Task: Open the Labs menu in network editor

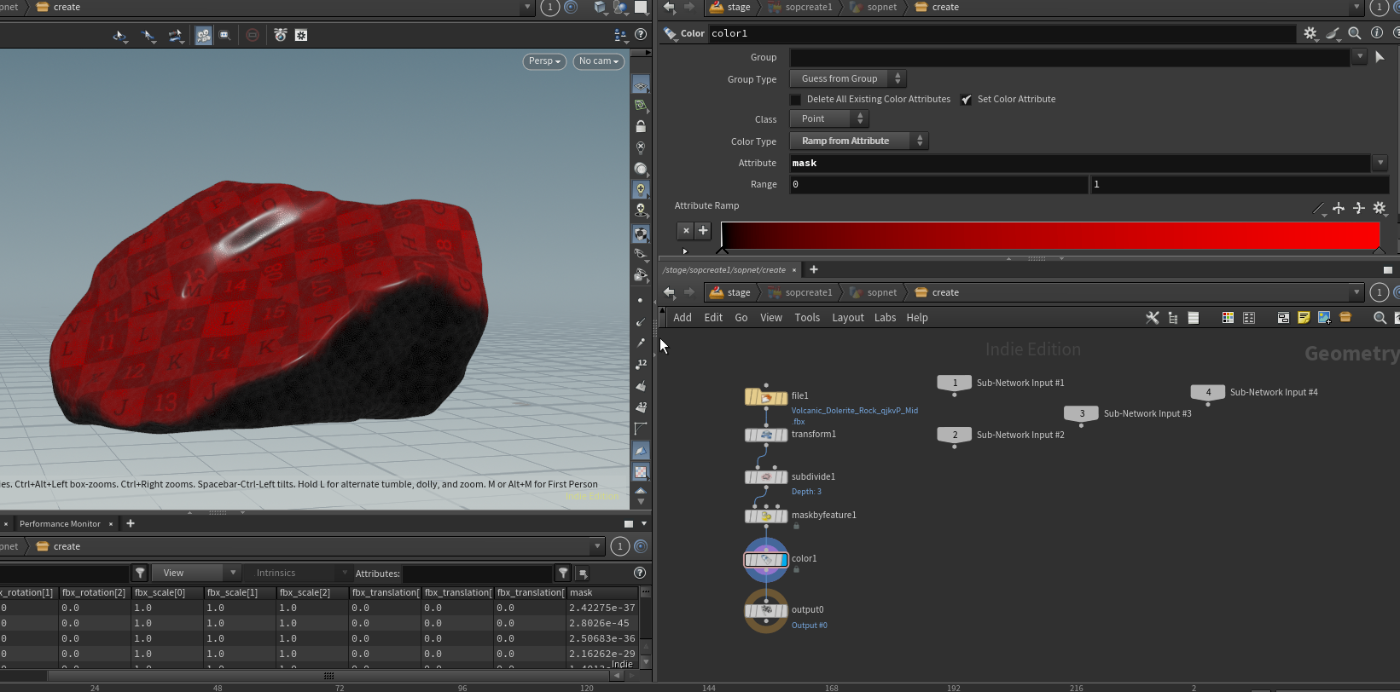Action: click(885, 318)
